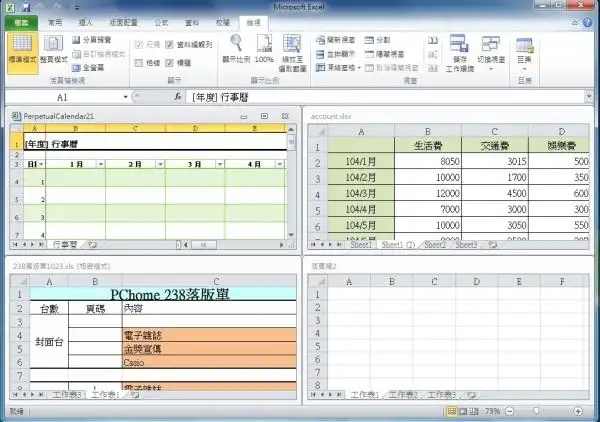600x422 pixels.
Task: Click the calendar window's vertical scrollbar down arrow
Action: pyautogui.click(x=291, y=235)
